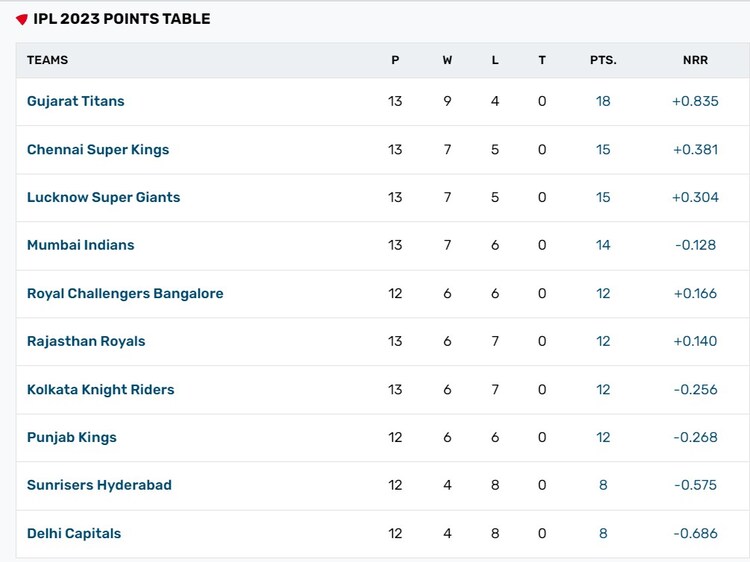Open the Chennai Super Kings team link
Image resolution: width=750 pixels, height=562 pixels.
tap(98, 149)
